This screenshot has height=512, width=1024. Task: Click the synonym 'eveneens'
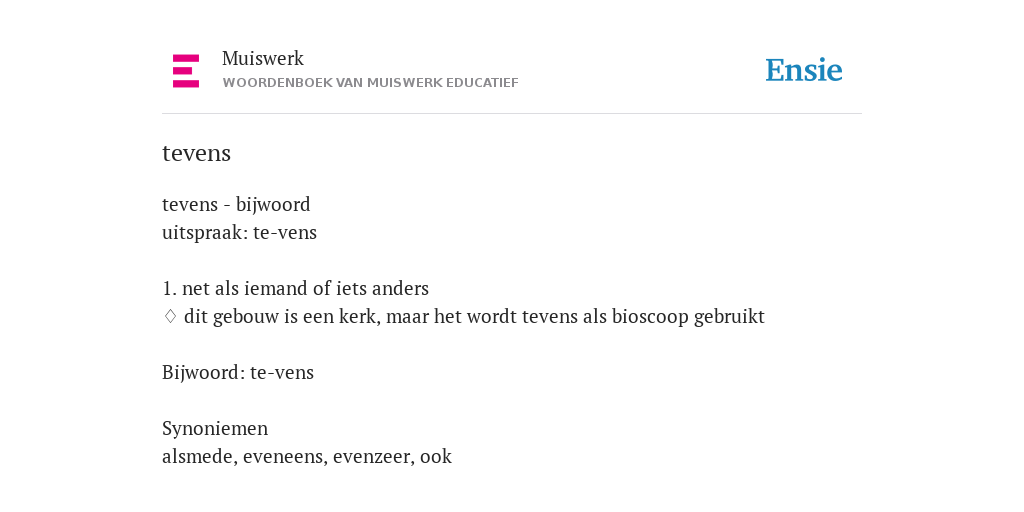(x=284, y=456)
